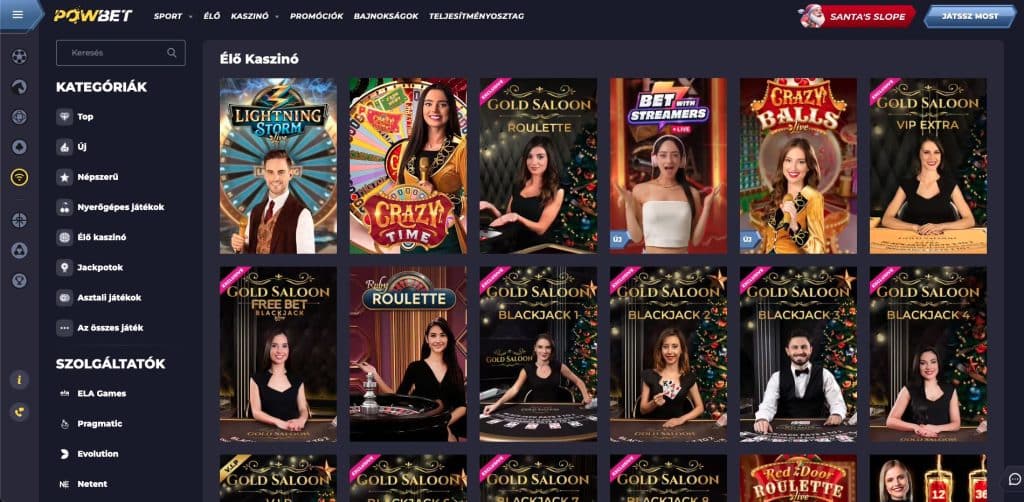Open the Ruby Roulette game thumbnail
The image size is (1024, 502).
(408, 354)
